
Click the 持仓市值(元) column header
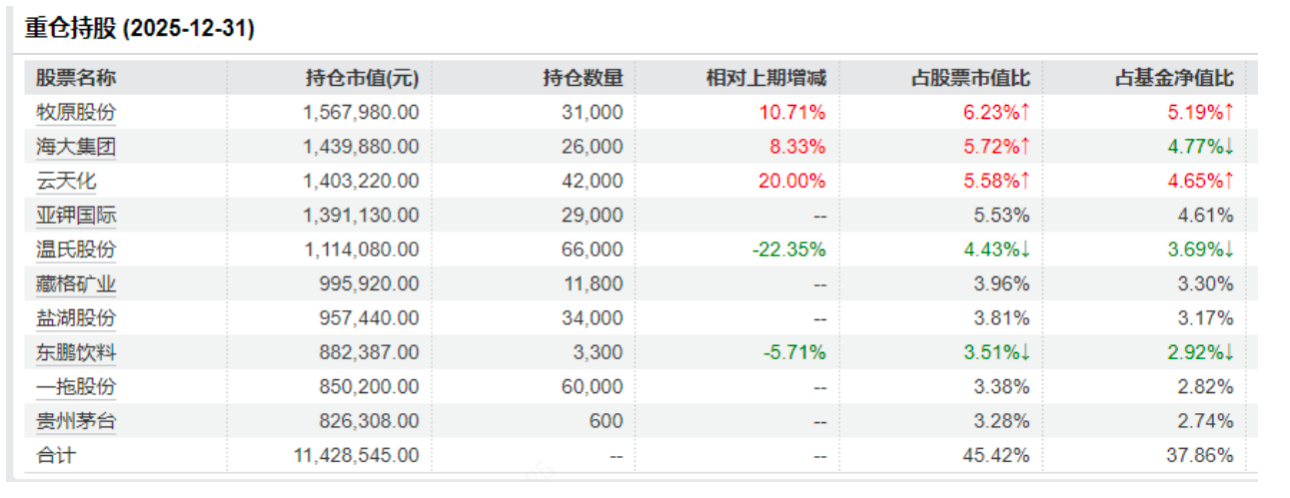click(x=362, y=78)
